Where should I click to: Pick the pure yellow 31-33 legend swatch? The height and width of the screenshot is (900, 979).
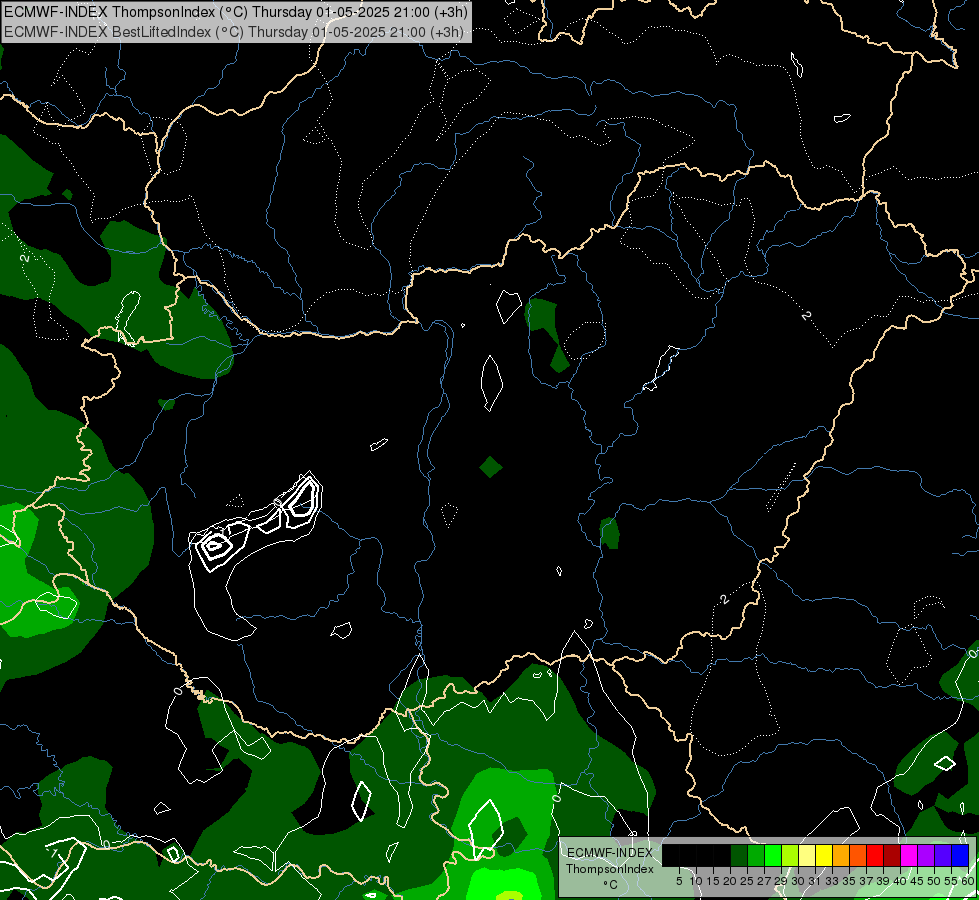click(x=824, y=855)
